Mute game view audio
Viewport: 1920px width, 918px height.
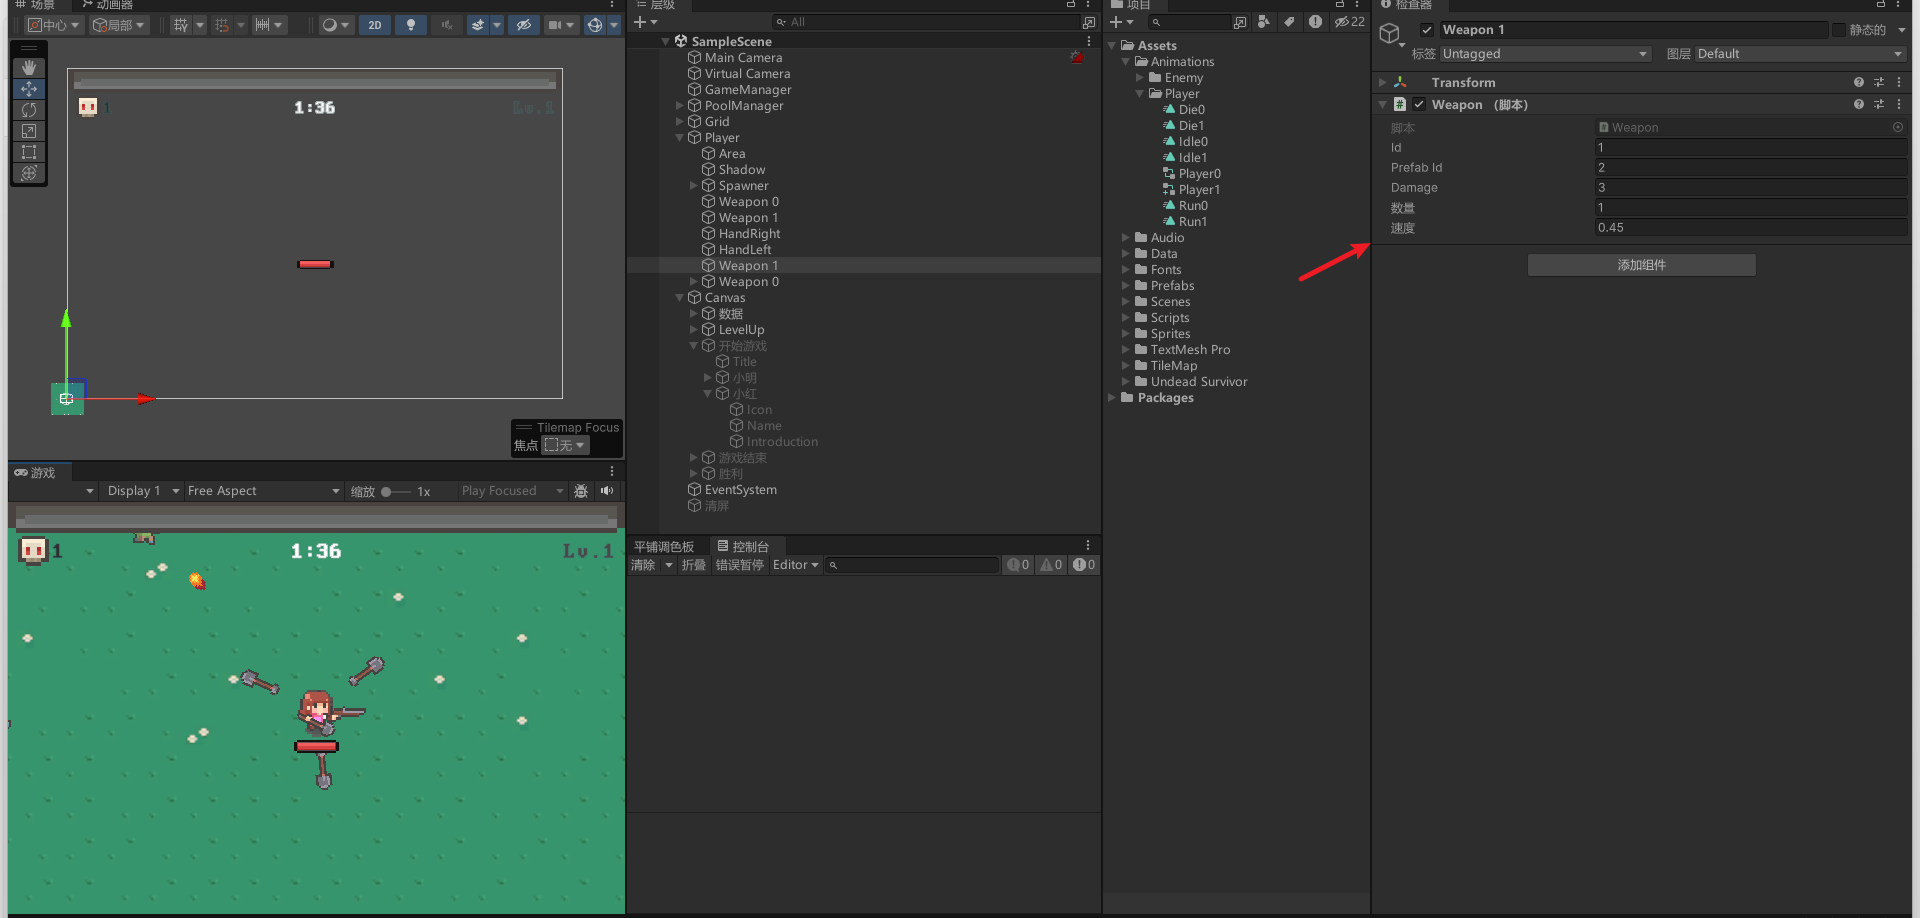click(x=607, y=491)
